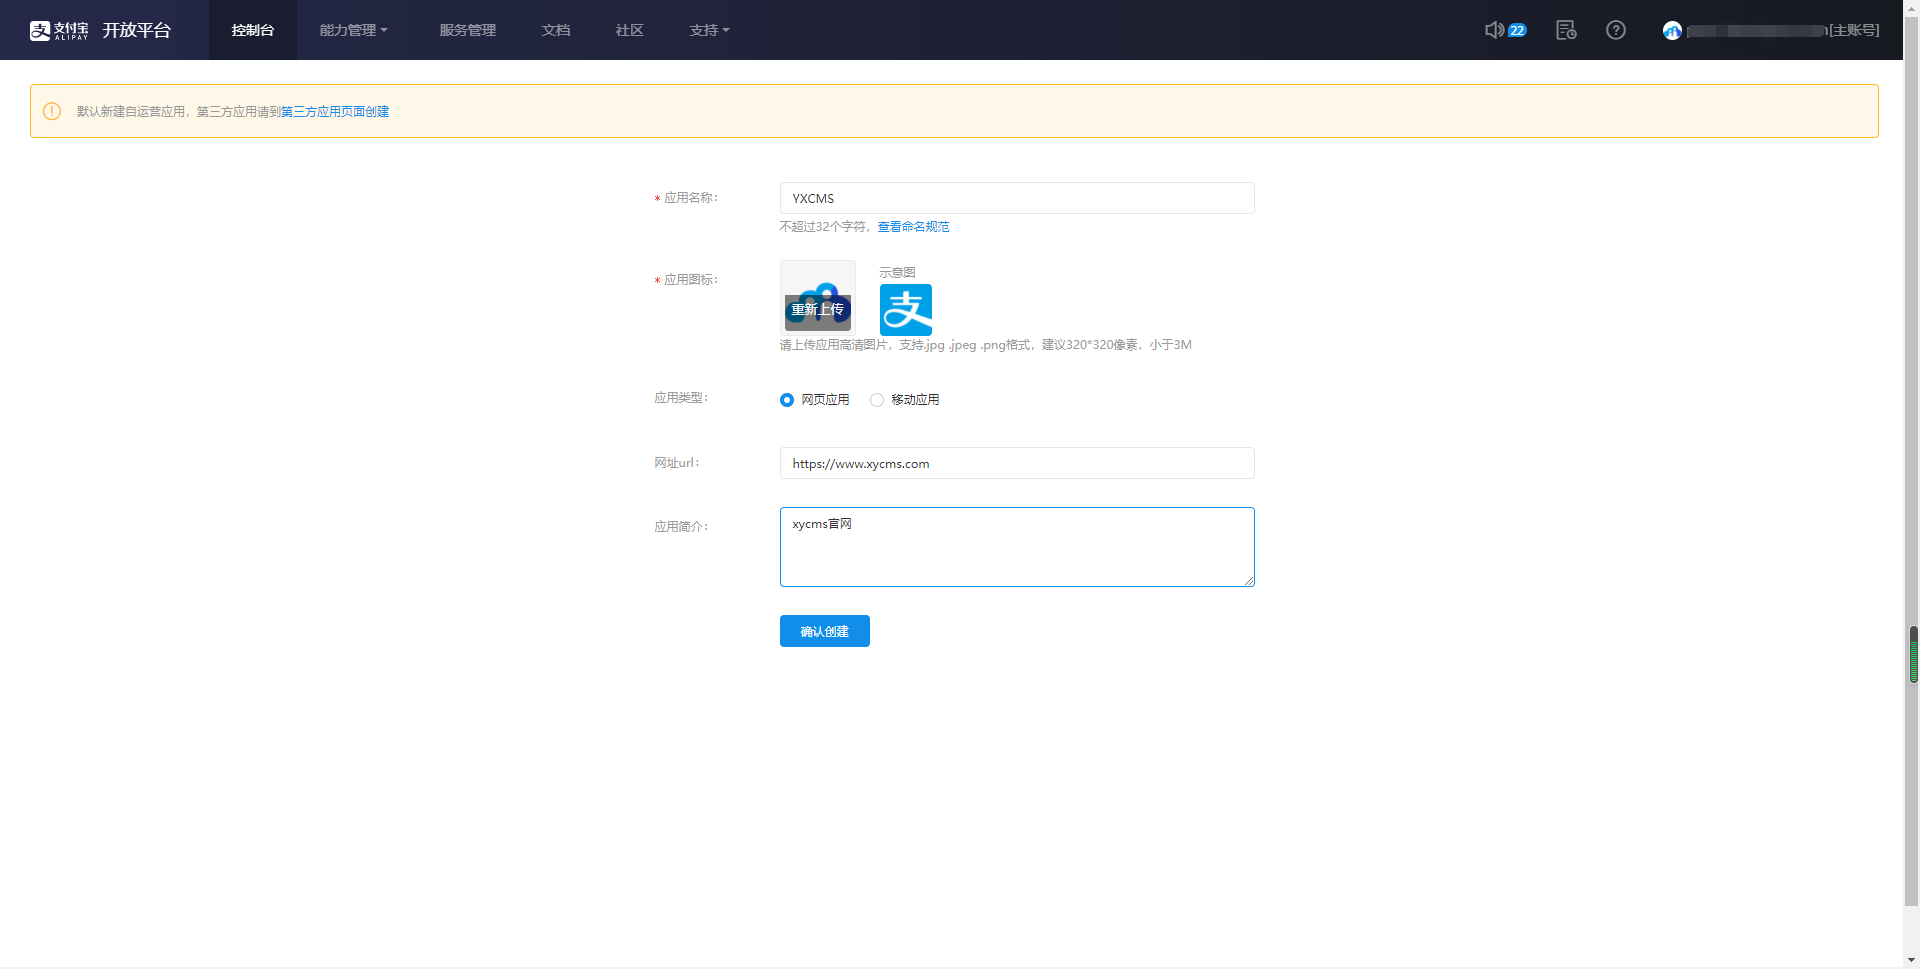Click the sample Alipay icon image
This screenshot has height=969, width=1920.
[906, 310]
